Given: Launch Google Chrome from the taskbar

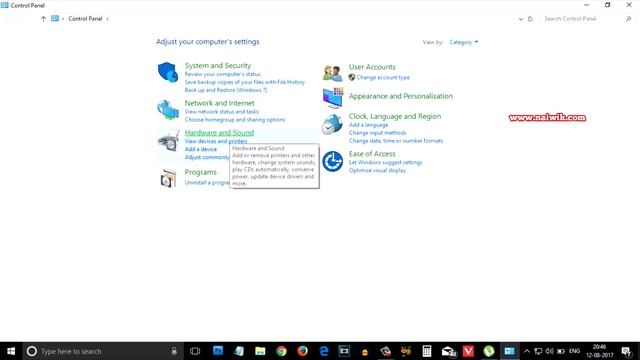Looking at the screenshot, I should pyautogui.click(x=281, y=351).
